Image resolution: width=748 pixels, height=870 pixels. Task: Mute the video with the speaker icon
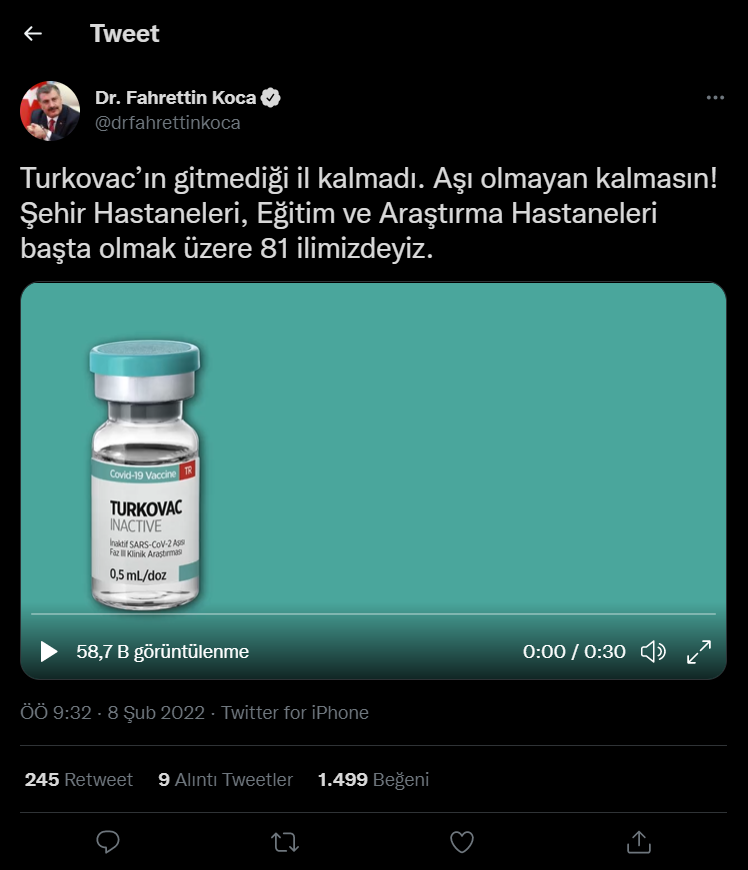pyautogui.click(x=653, y=651)
